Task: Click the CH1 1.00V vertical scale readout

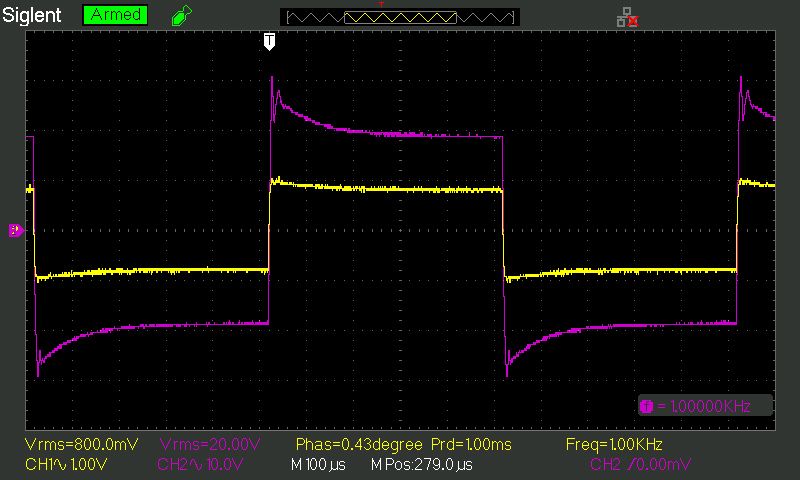Action: click(66, 465)
